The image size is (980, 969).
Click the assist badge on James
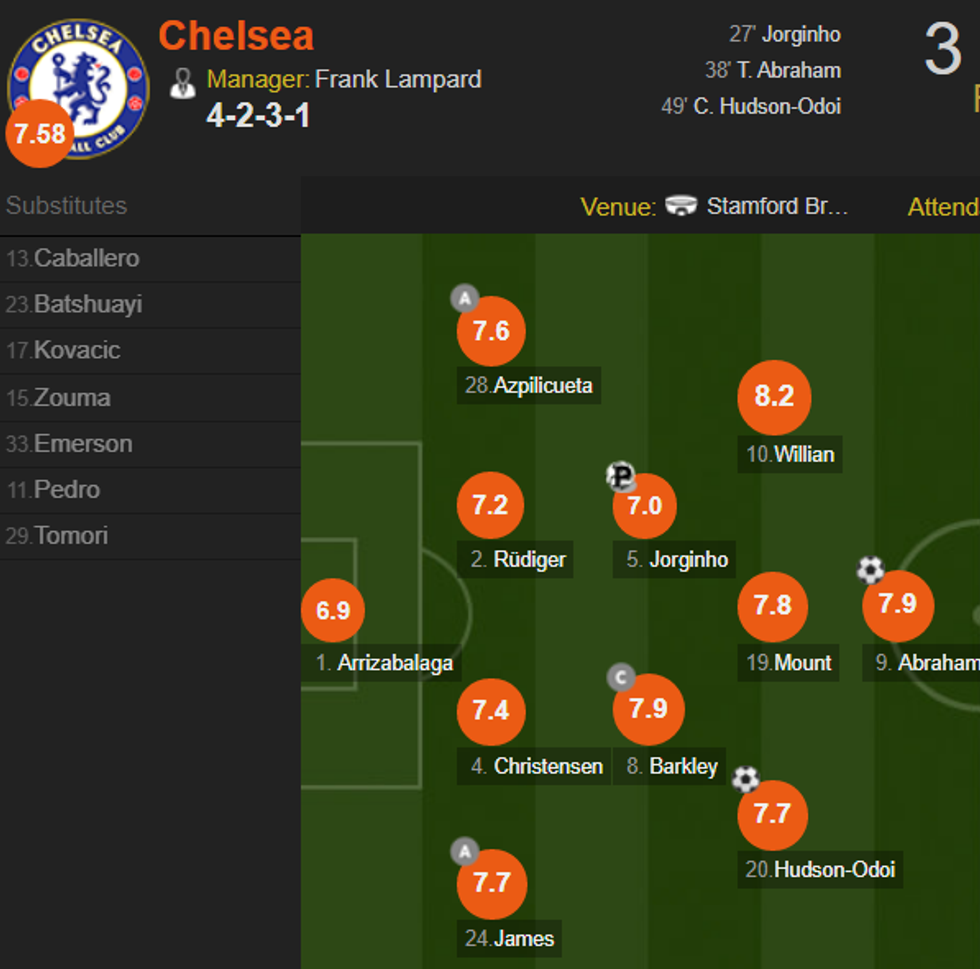click(x=464, y=851)
